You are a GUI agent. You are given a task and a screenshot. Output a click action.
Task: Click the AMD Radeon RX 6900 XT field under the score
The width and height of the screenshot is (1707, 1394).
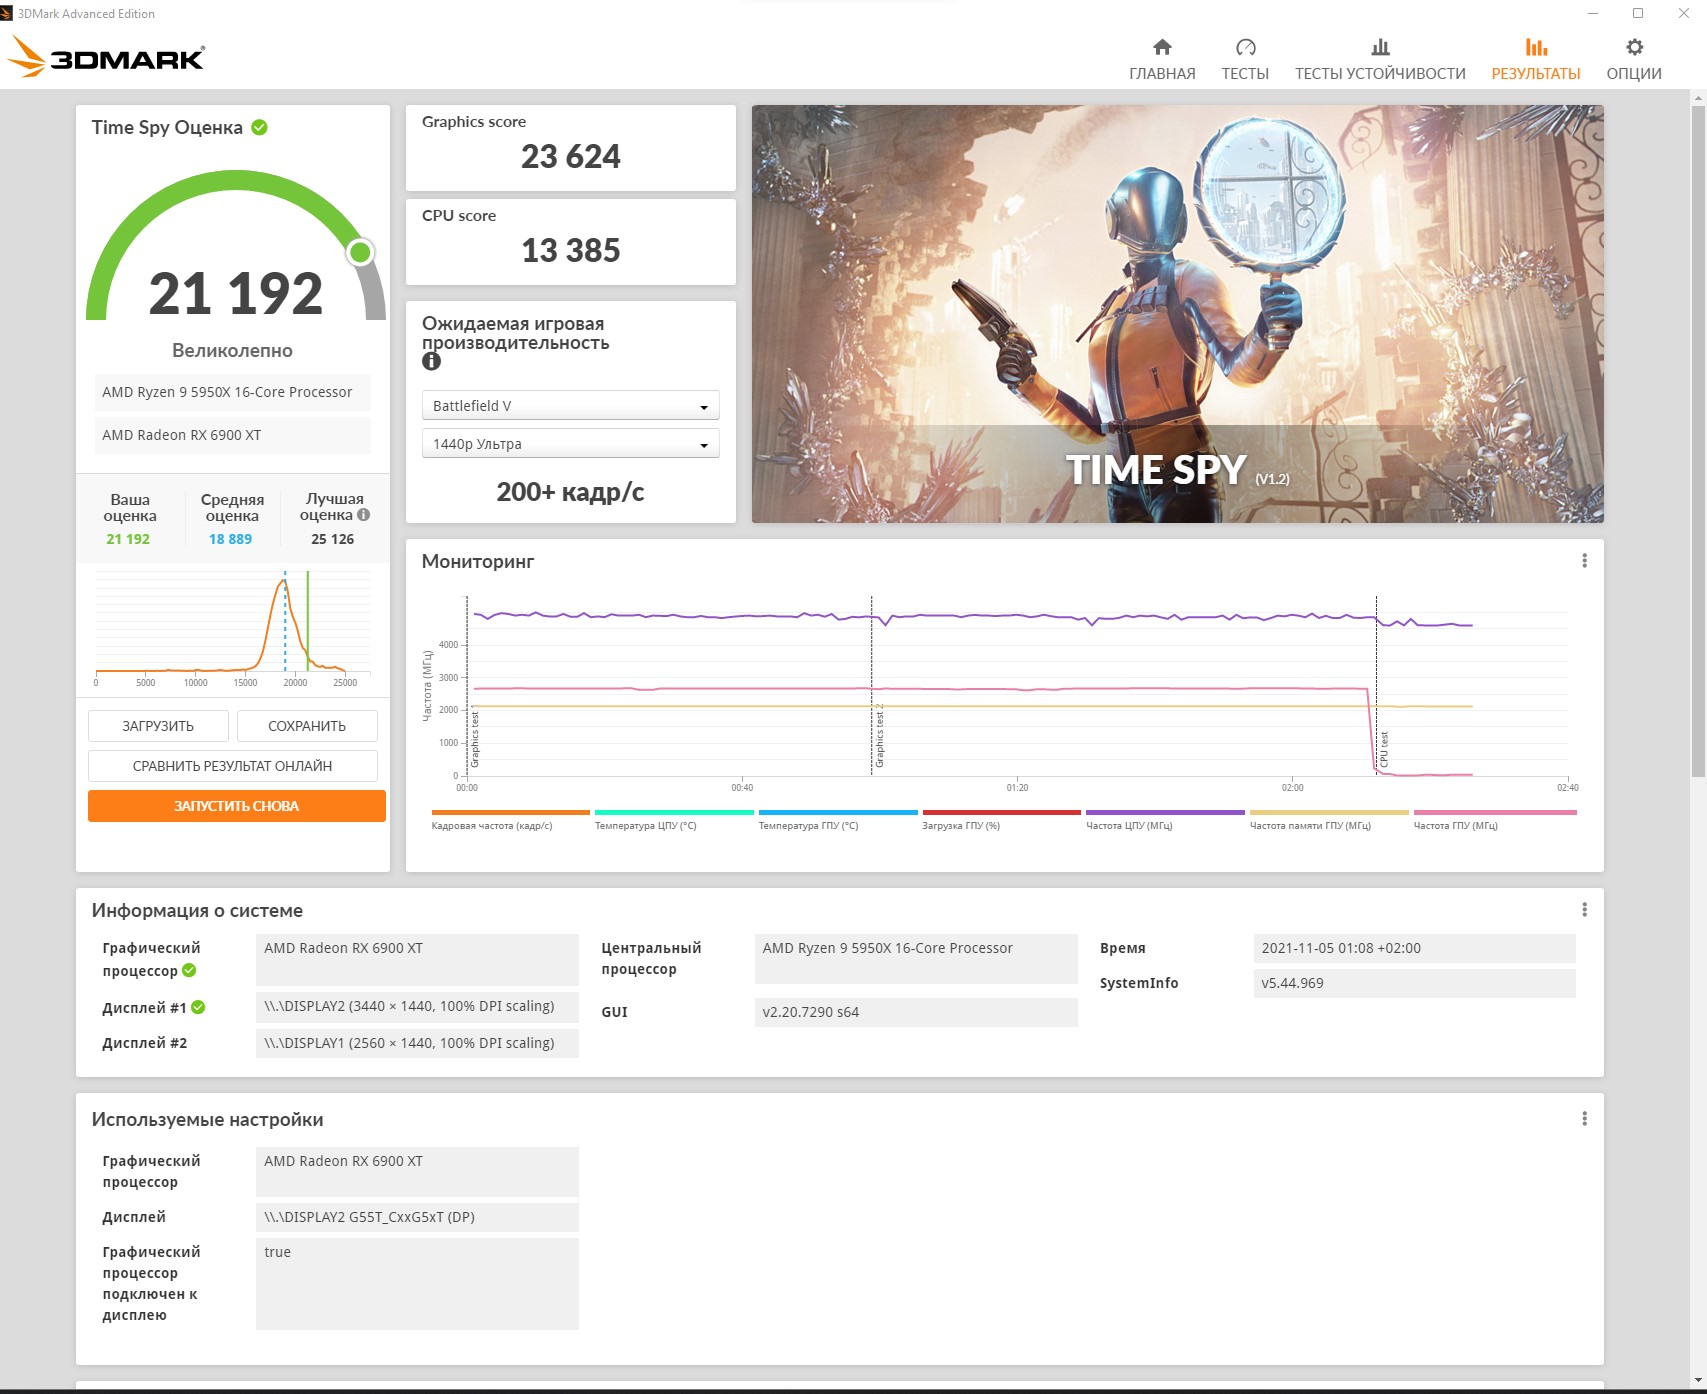coord(232,435)
